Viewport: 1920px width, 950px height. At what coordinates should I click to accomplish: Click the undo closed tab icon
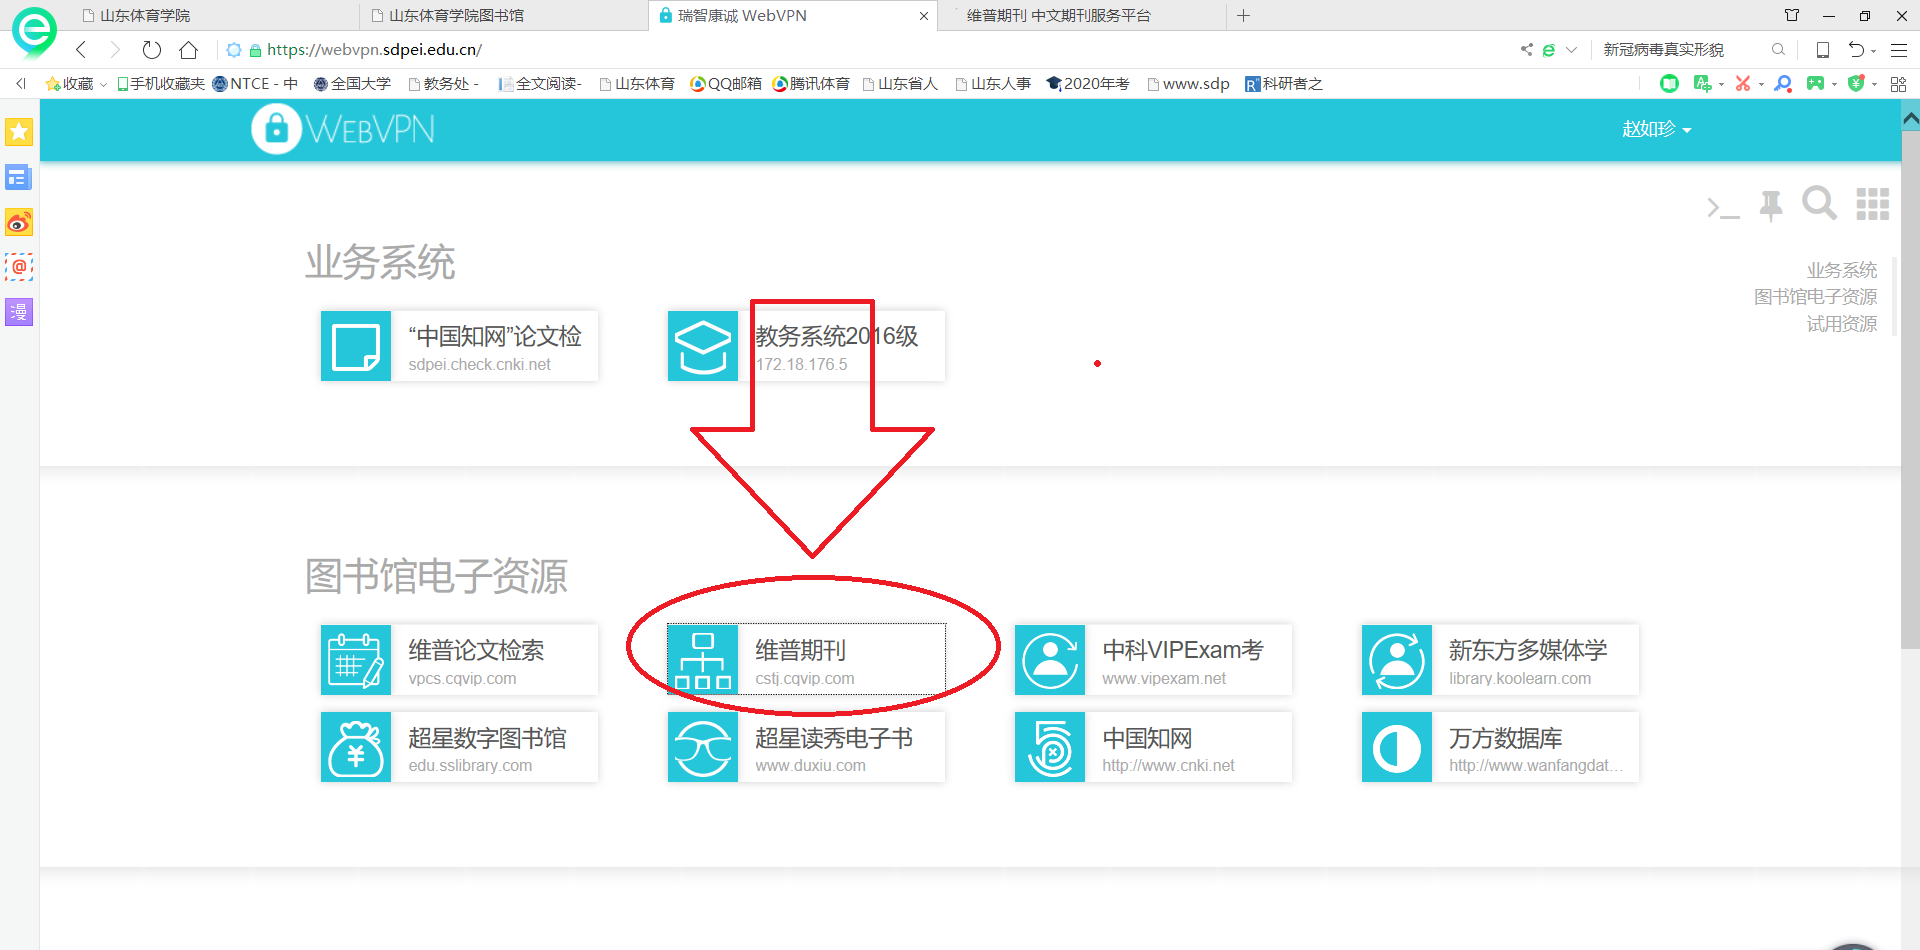[1856, 49]
